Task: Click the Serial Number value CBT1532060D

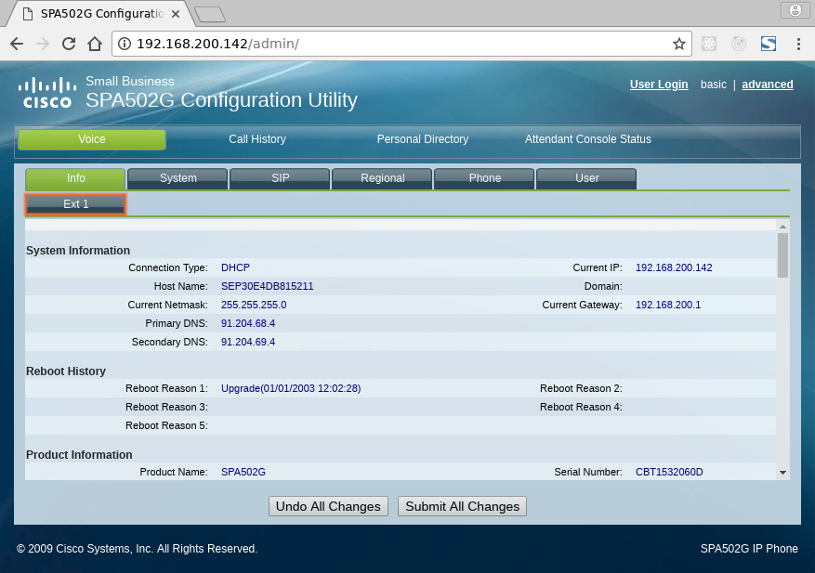Action: pos(669,472)
